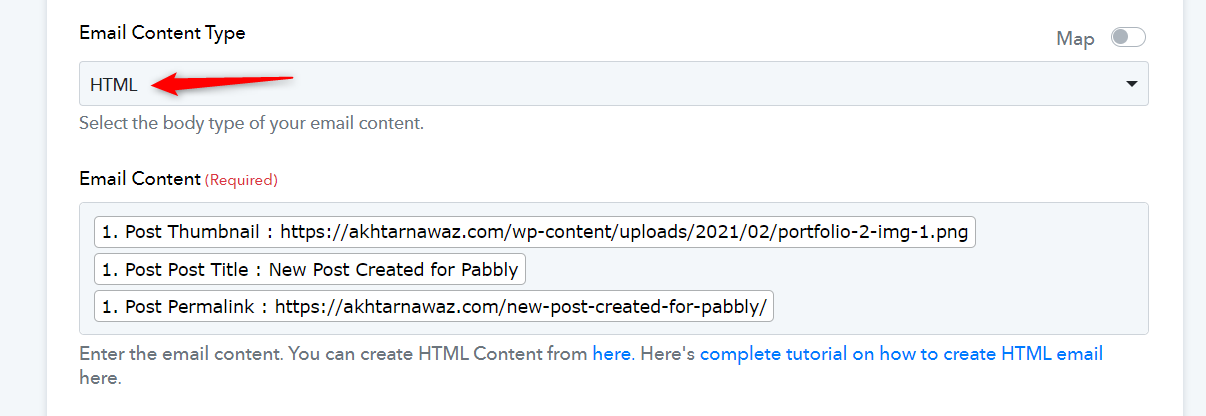Image resolution: width=1206 pixels, height=416 pixels.
Task: Select the Post Post Title tag
Action: pos(310,270)
